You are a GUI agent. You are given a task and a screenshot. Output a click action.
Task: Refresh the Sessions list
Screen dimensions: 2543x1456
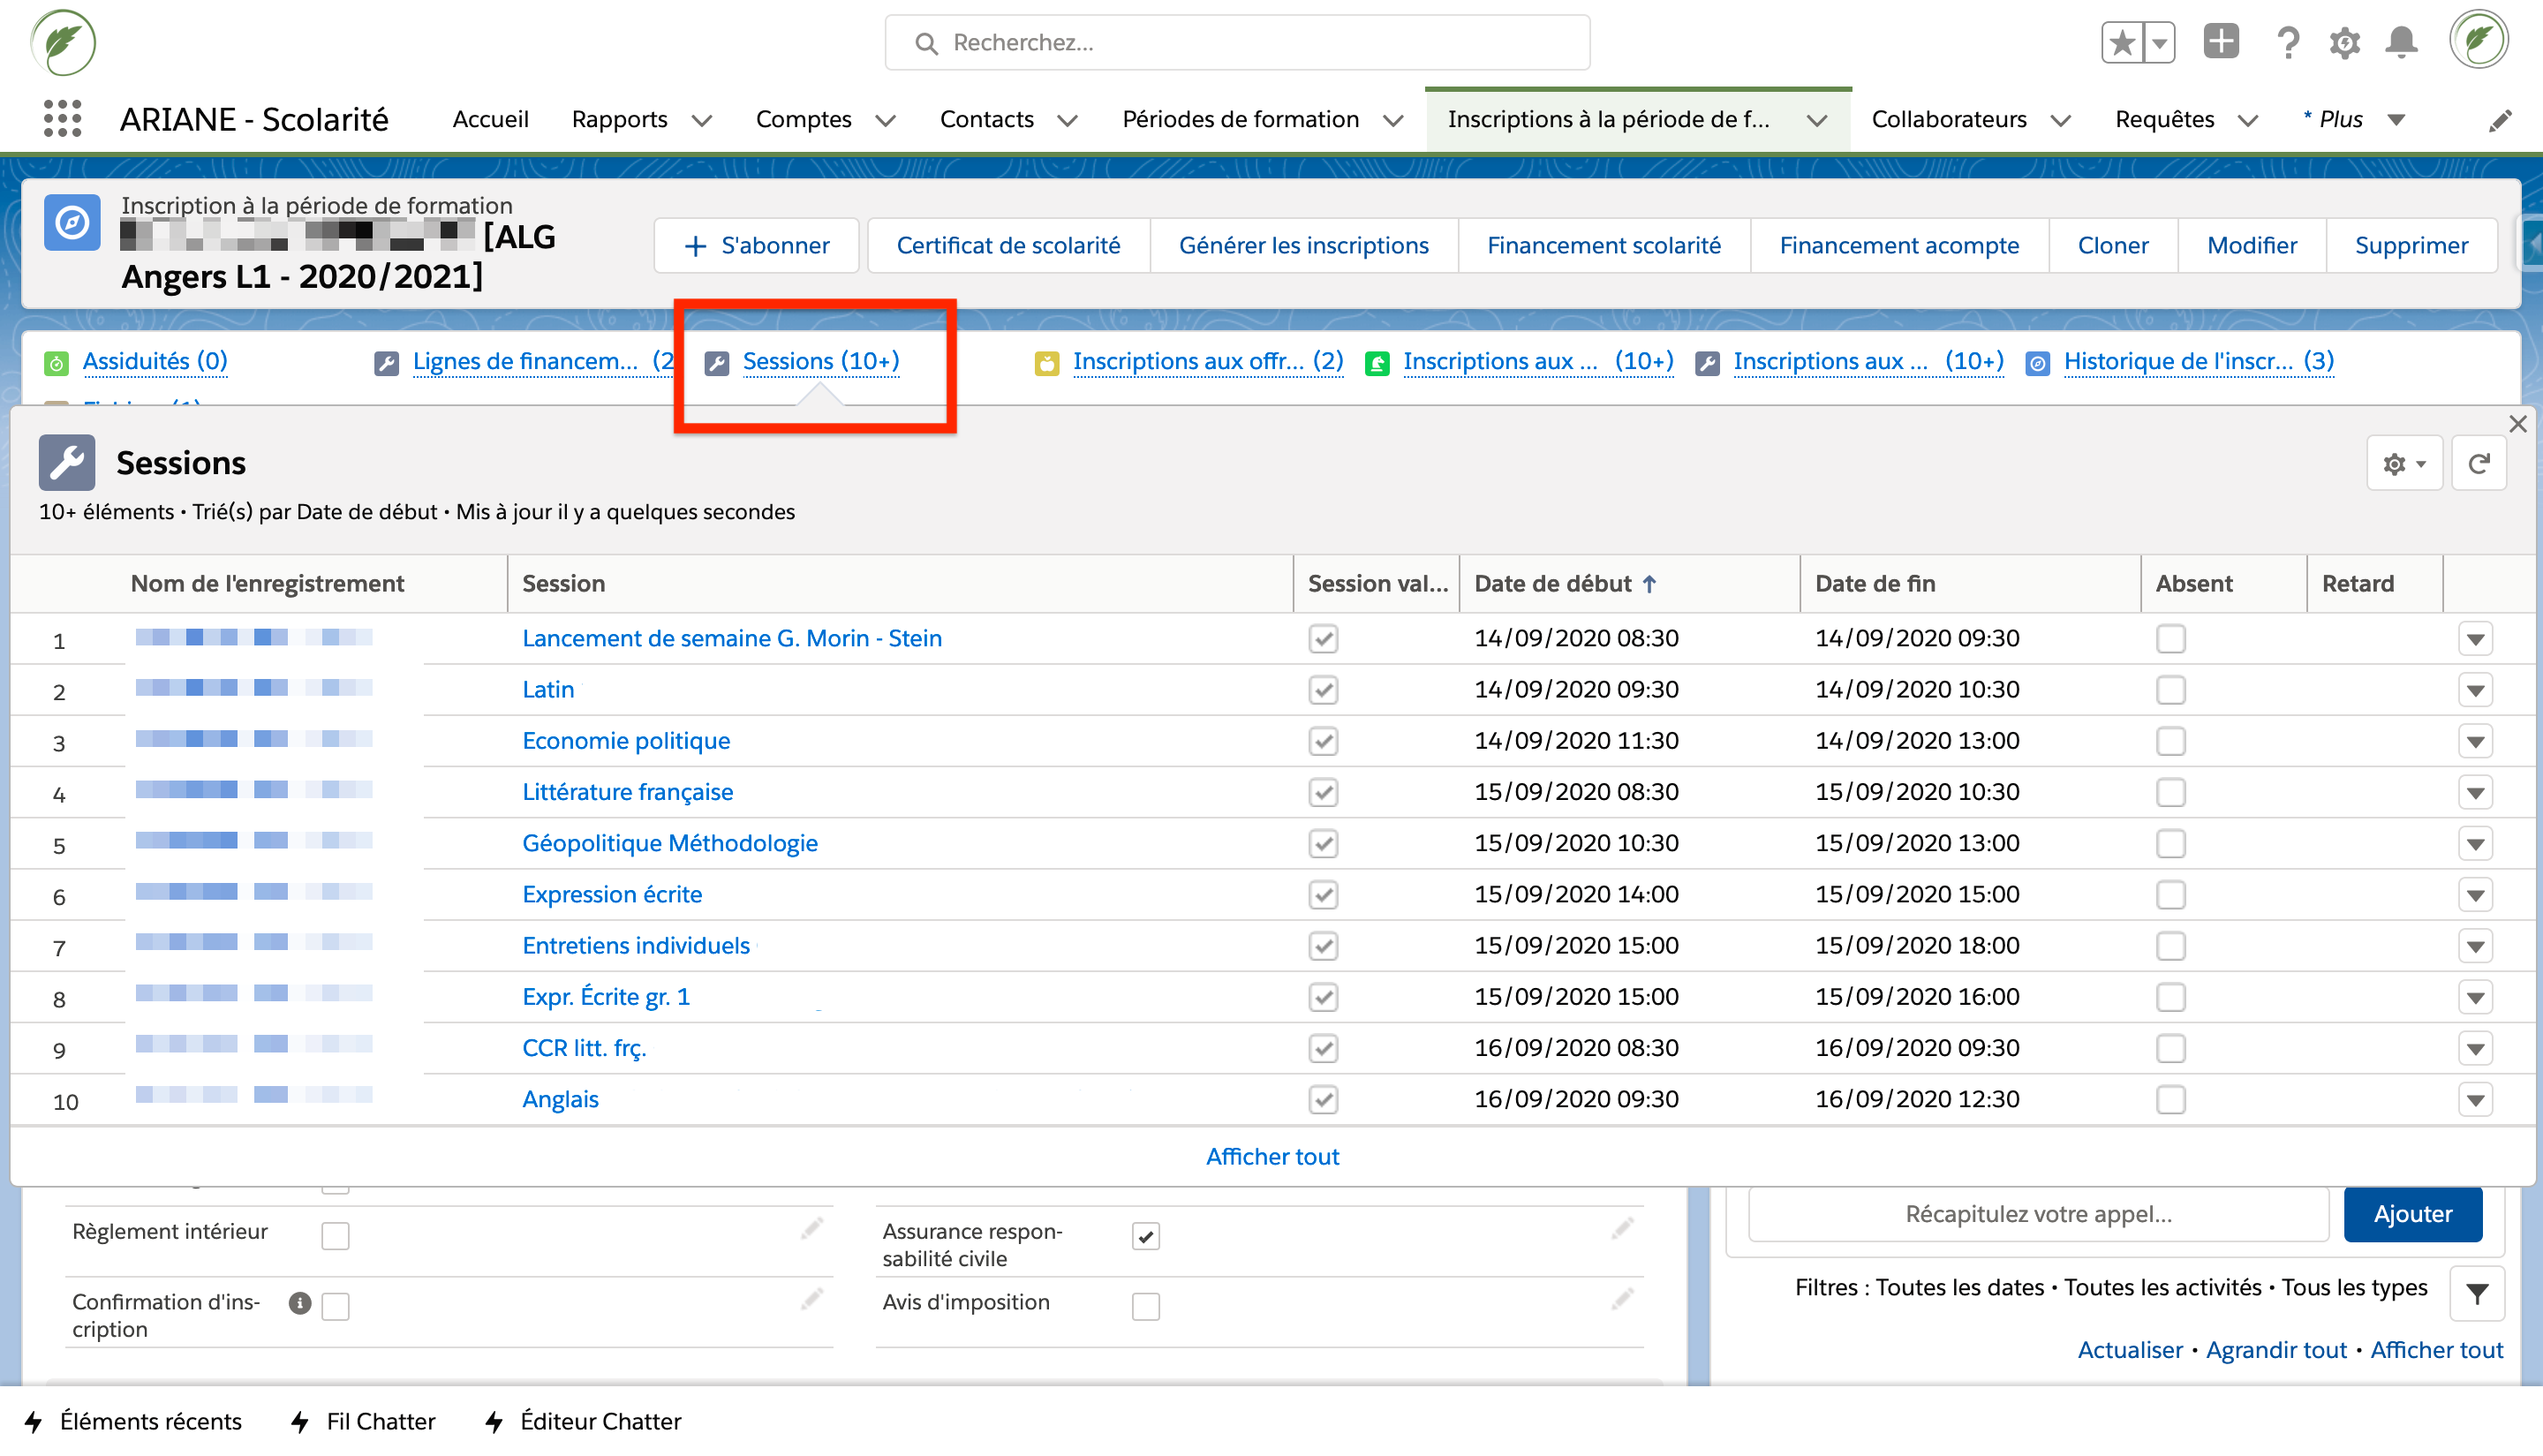[2479, 464]
